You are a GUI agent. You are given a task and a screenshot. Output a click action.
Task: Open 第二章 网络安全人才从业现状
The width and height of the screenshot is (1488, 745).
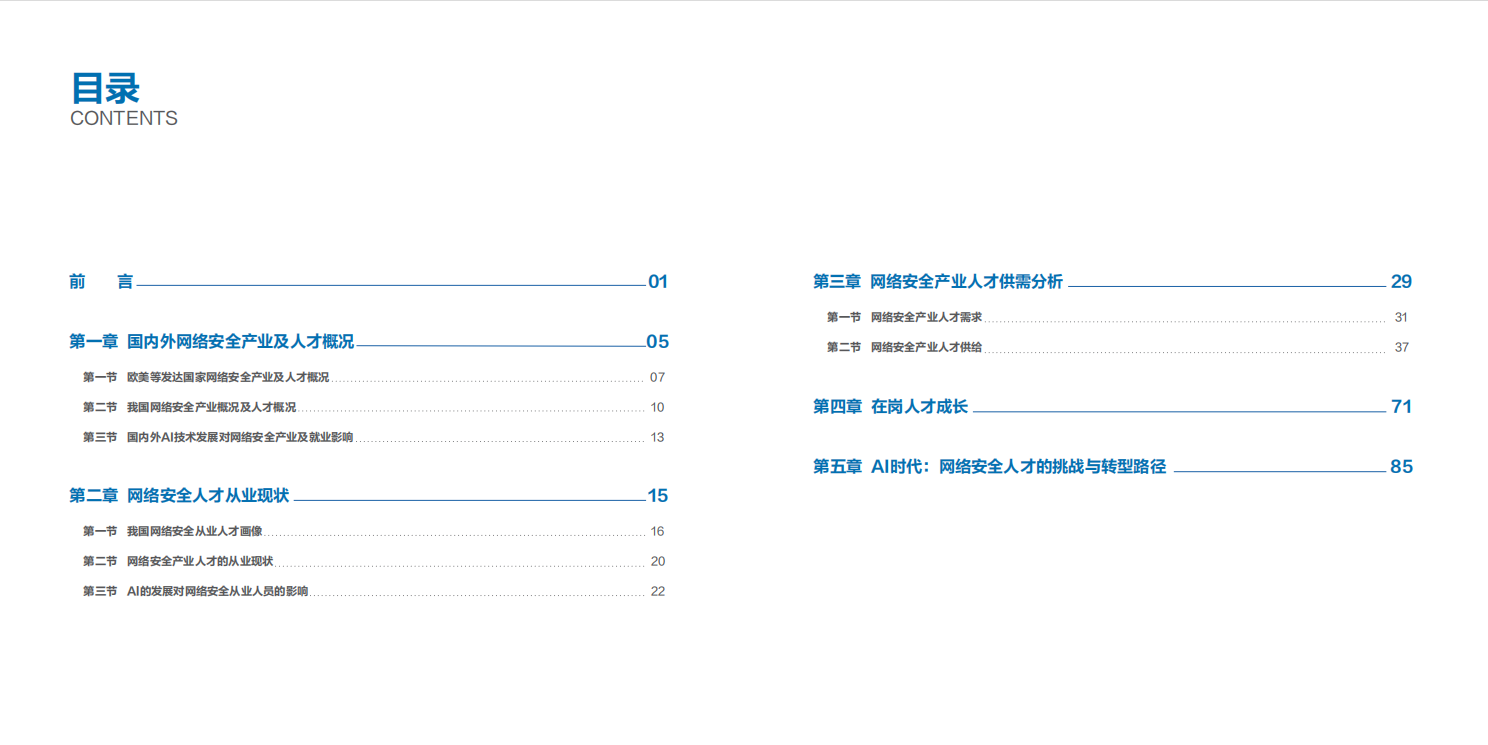pyautogui.click(x=178, y=496)
